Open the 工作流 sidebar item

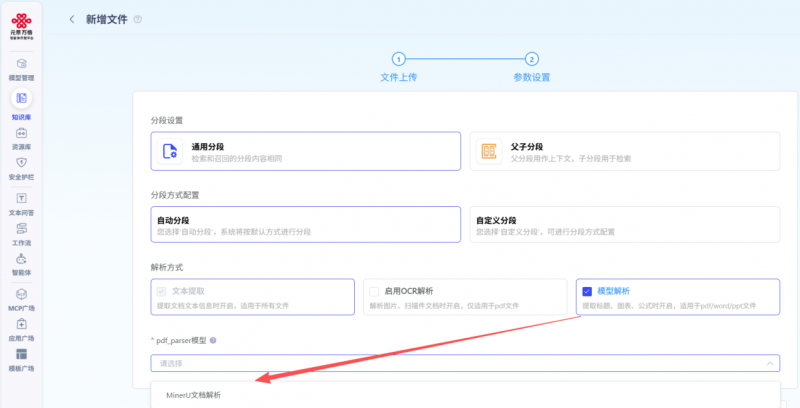point(21,233)
